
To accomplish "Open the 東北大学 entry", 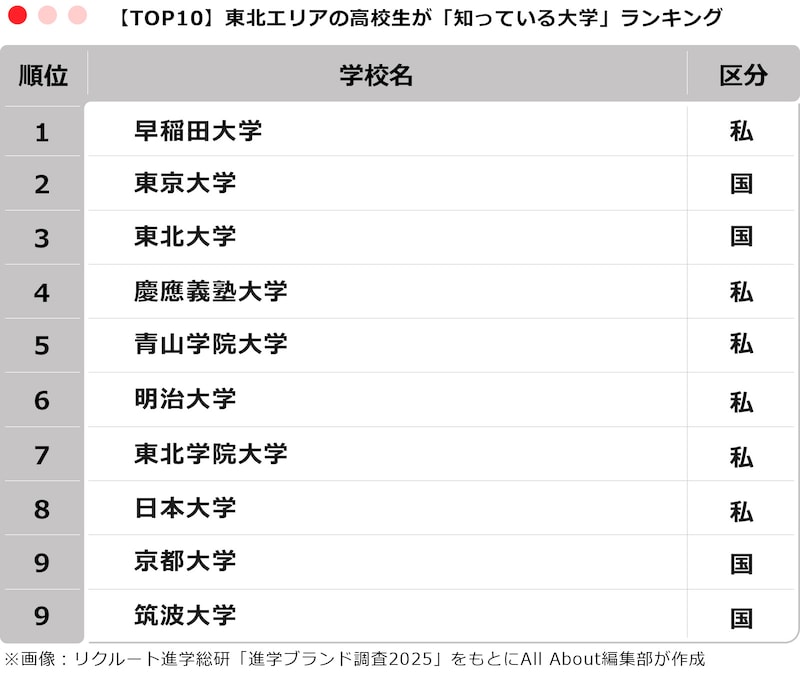I will click(185, 237).
